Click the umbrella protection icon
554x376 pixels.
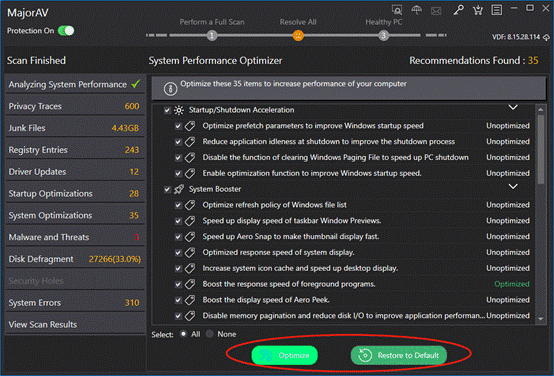click(417, 10)
